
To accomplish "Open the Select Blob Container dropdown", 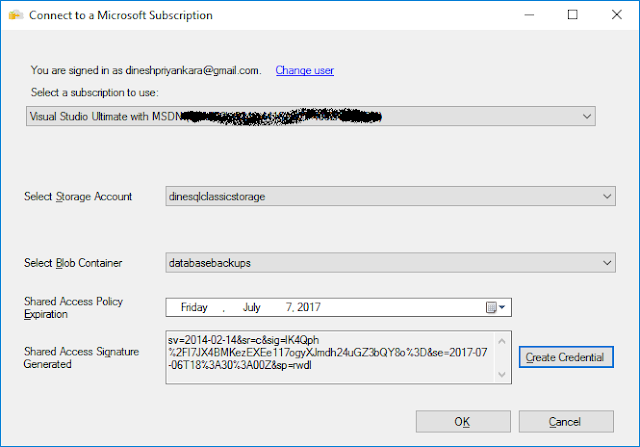I will 607,263.
